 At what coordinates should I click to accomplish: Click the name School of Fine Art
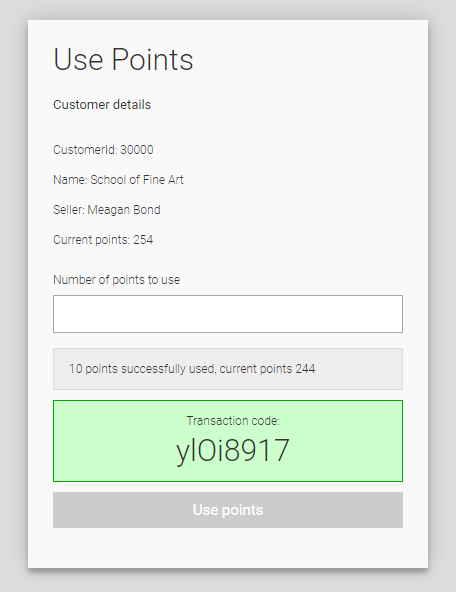(x=137, y=180)
